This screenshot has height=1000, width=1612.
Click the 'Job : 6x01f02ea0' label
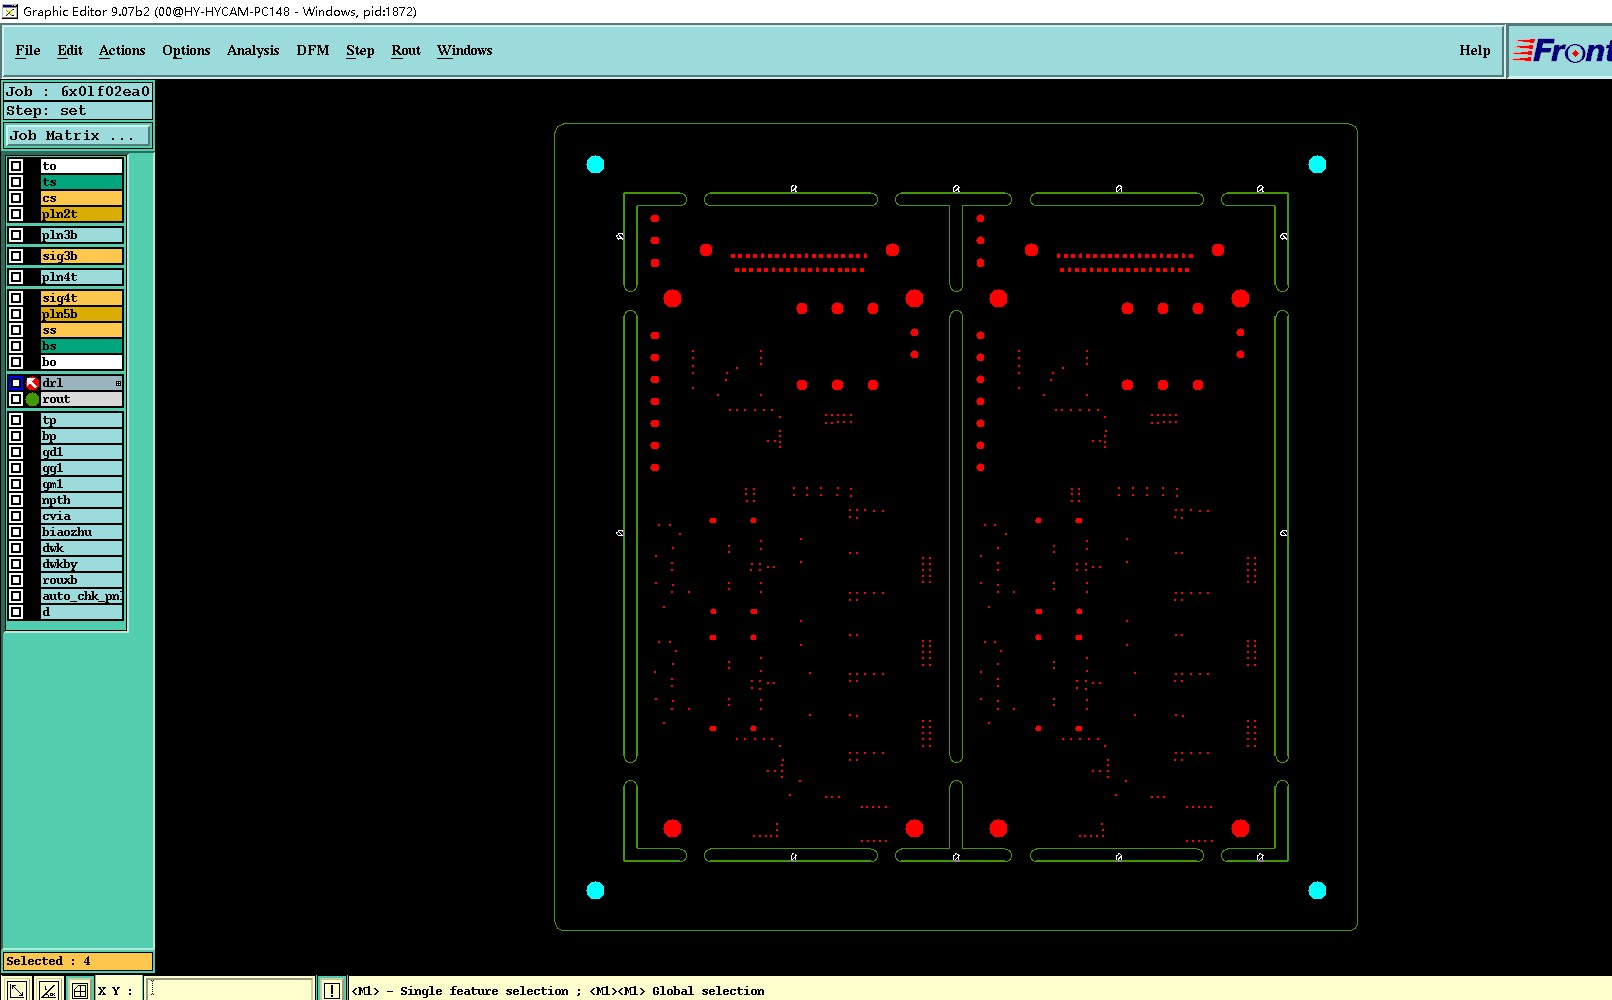click(78, 92)
